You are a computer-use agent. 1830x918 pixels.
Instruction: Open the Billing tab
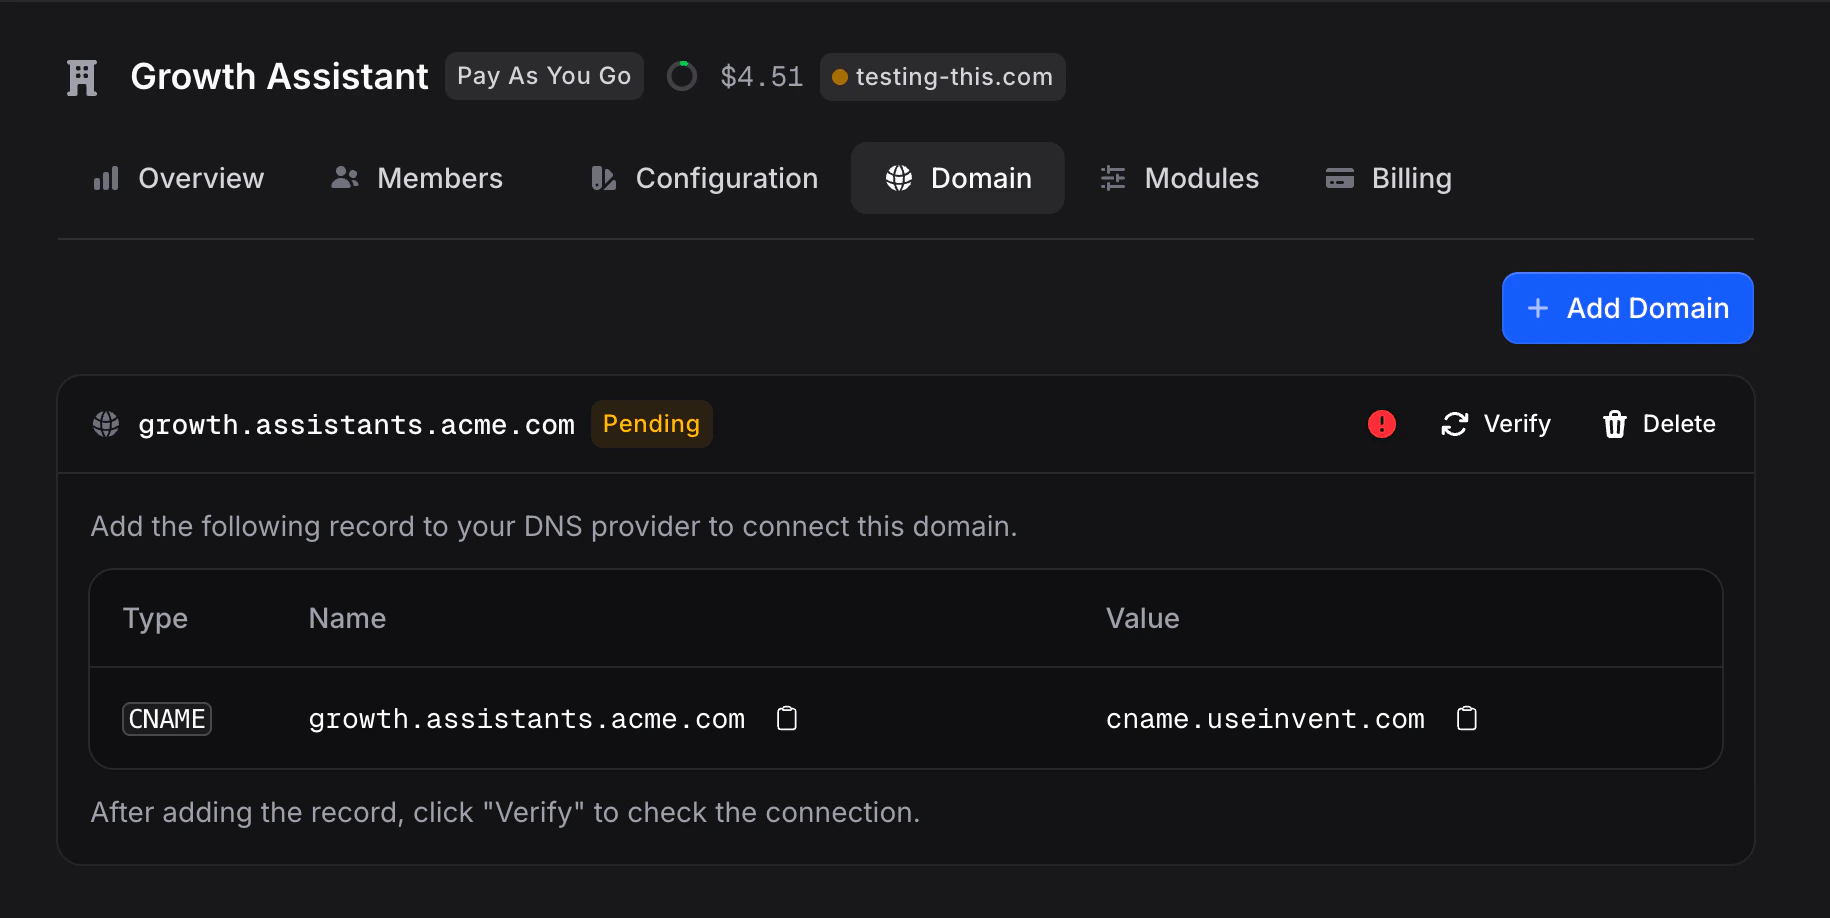tap(1388, 178)
